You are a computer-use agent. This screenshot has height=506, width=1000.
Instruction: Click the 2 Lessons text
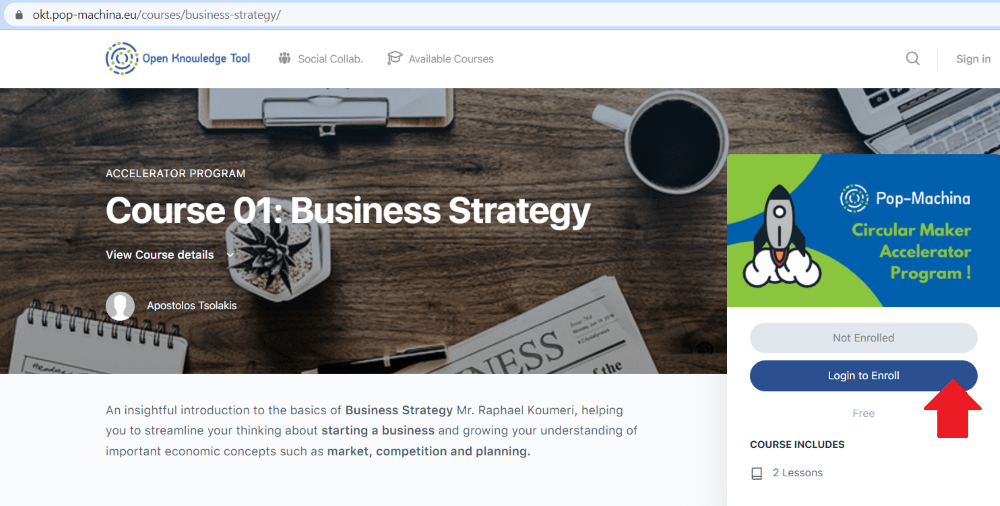click(x=798, y=473)
